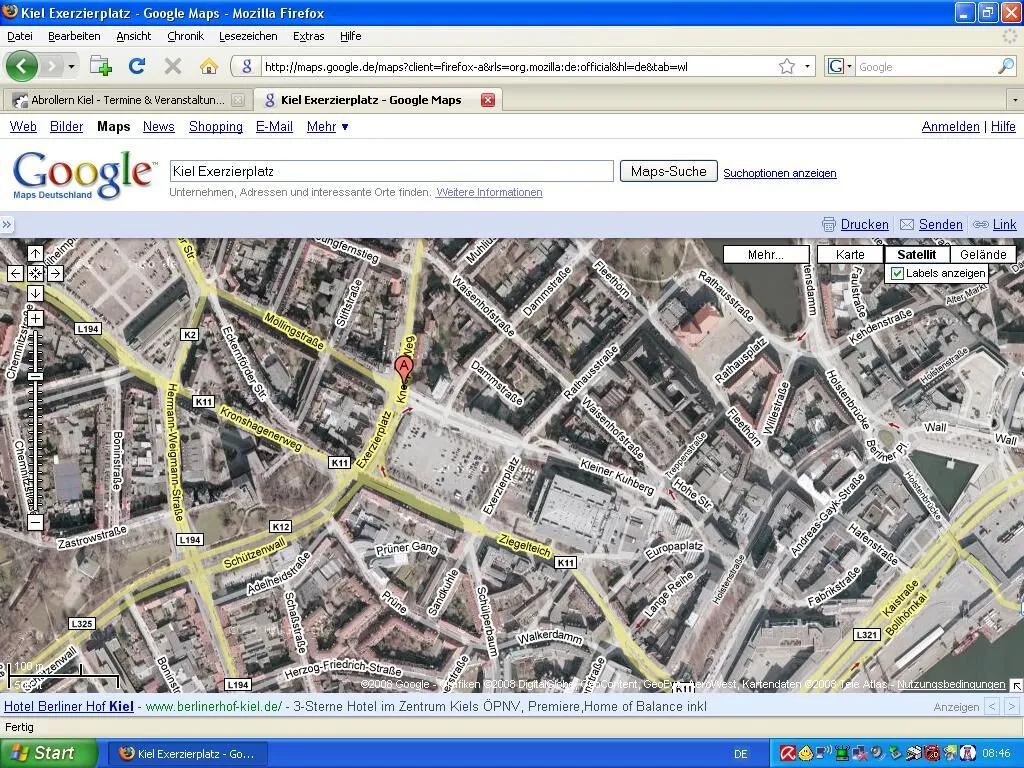Viewport: 1024px width, 768px height.
Task: Click red marker A on the map
Action: coord(404,368)
